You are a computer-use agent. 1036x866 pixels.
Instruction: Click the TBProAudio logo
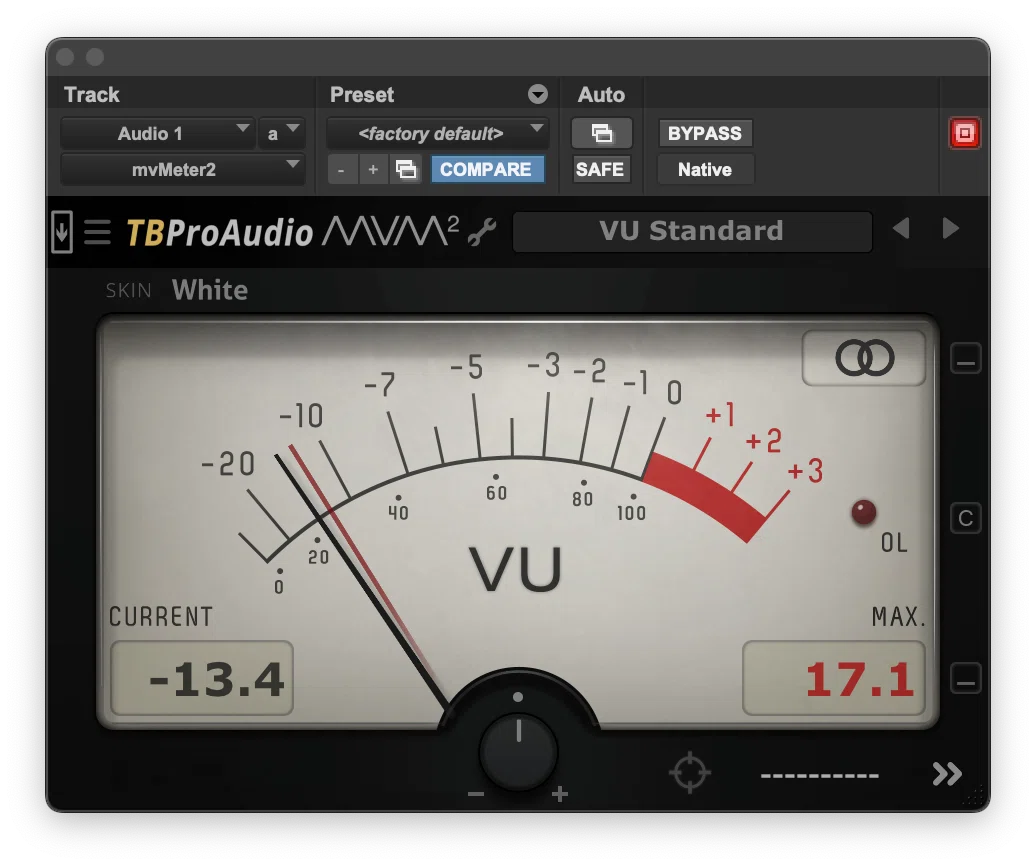pos(220,233)
